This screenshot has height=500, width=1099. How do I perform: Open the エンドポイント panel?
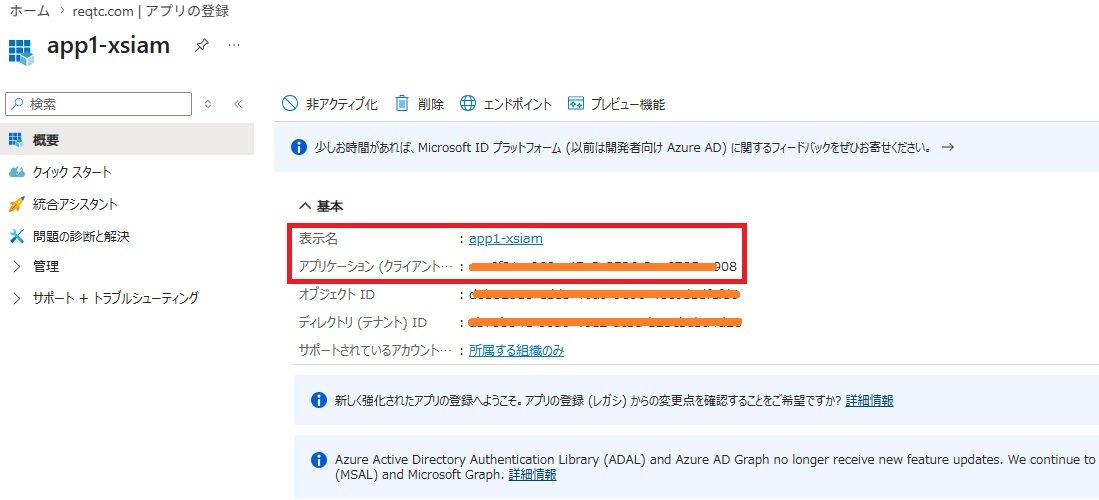(505, 104)
